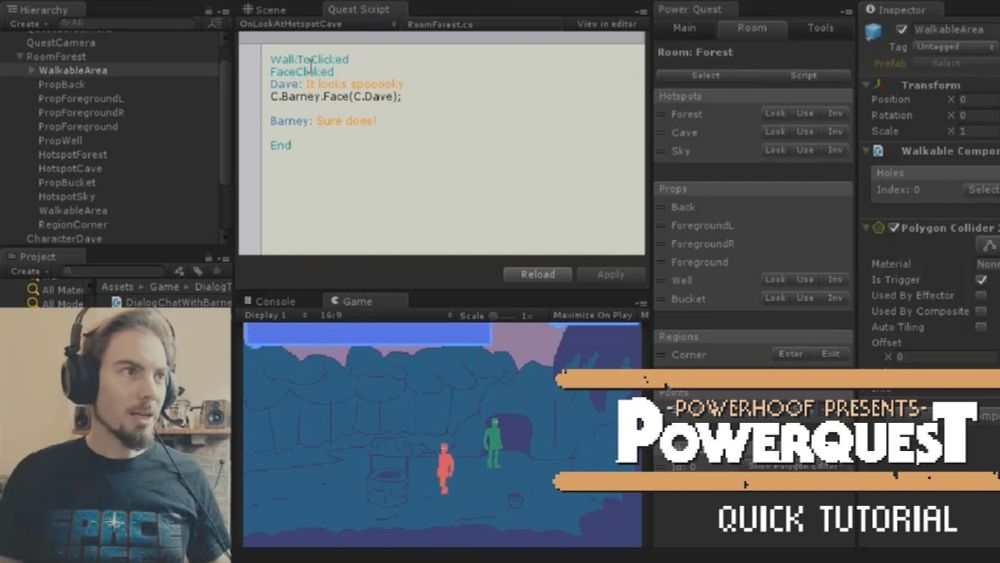
Task: Click the Hierarchy search filter icon
Action: [215, 24]
